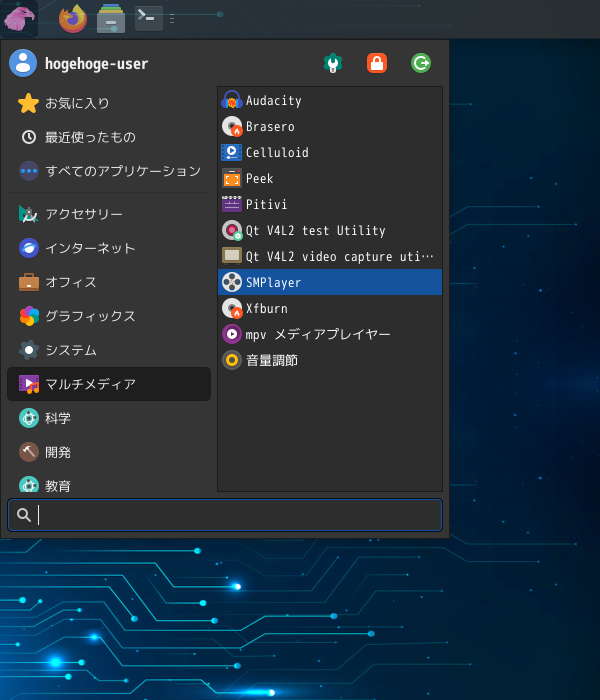Open Peek screen recorder

[330, 178]
